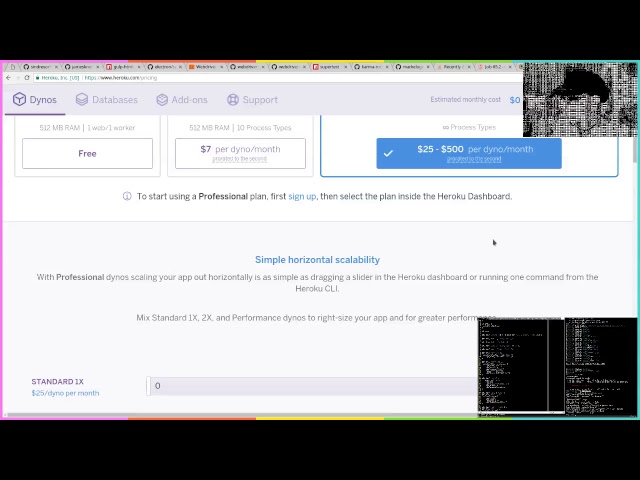Click the middle of the Standard 1X slider track
This screenshot has width=640, height=480.
tap(313, 386)
